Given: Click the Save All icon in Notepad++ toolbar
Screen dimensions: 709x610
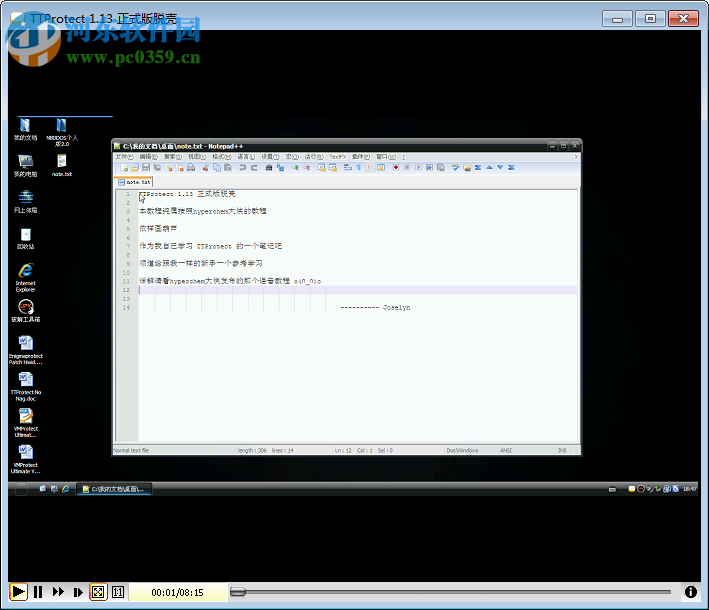Looking at the screenshot, I should click(157, 168).
